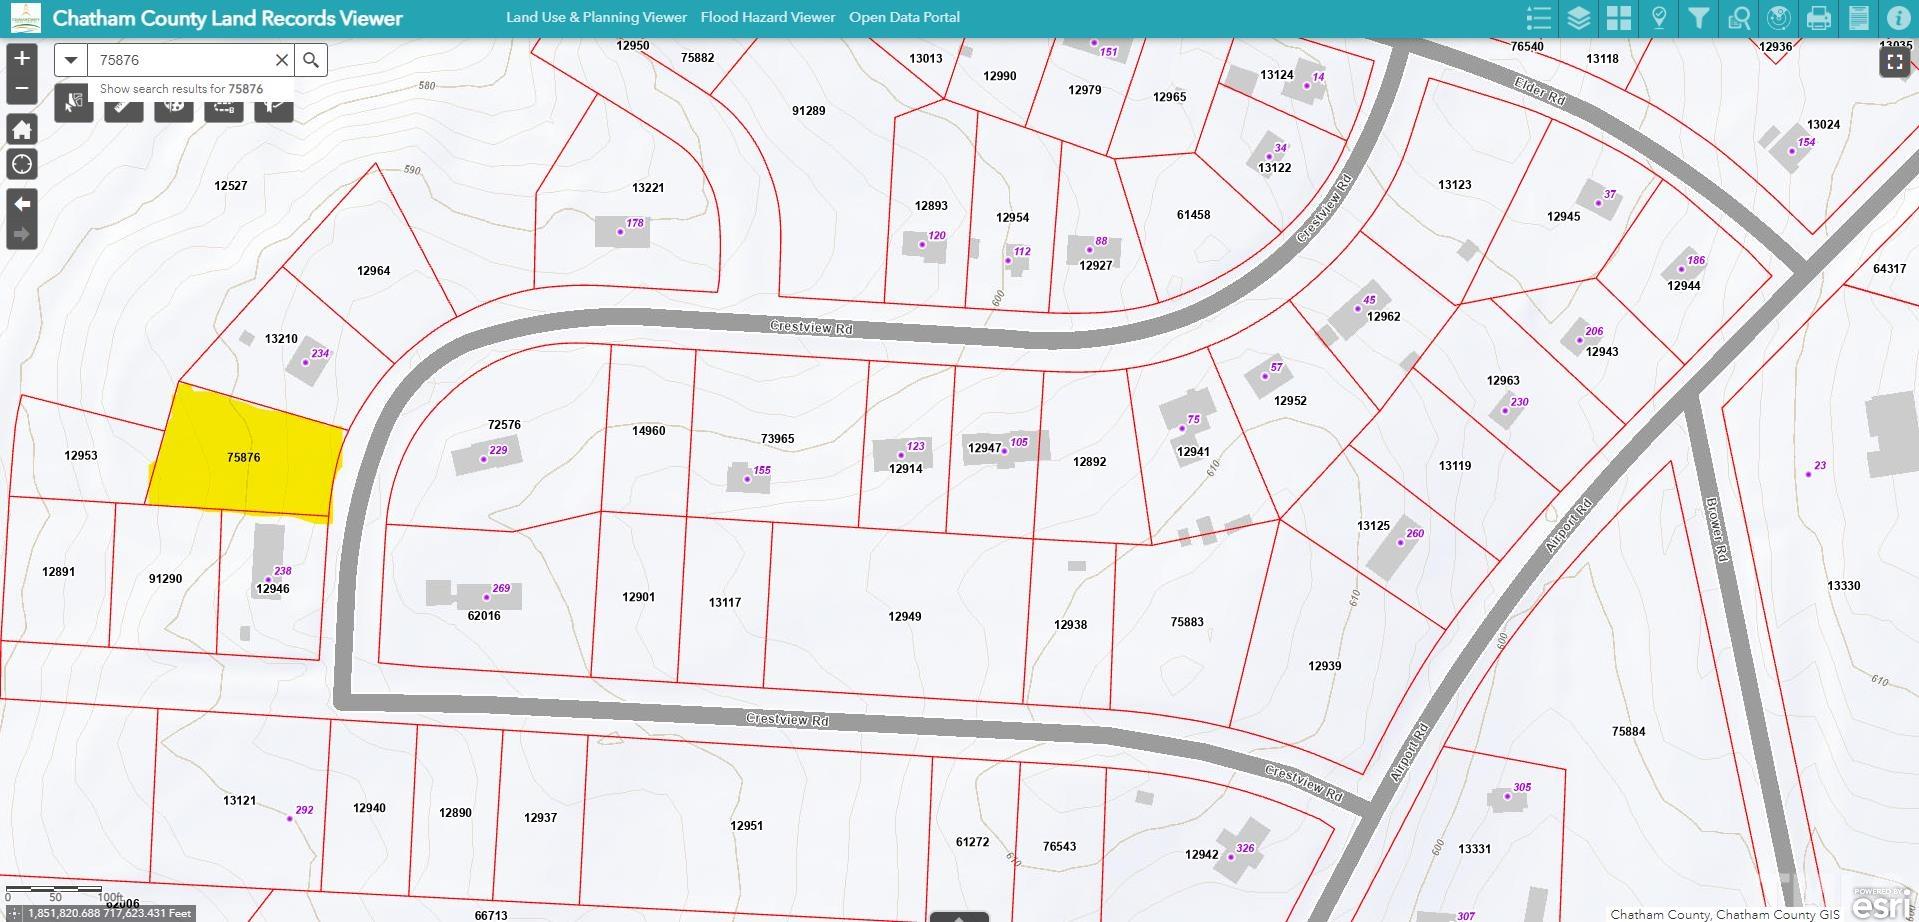Click the My Location crosshair button
The image size is (1919, 922).
click(x=22, y=165)
